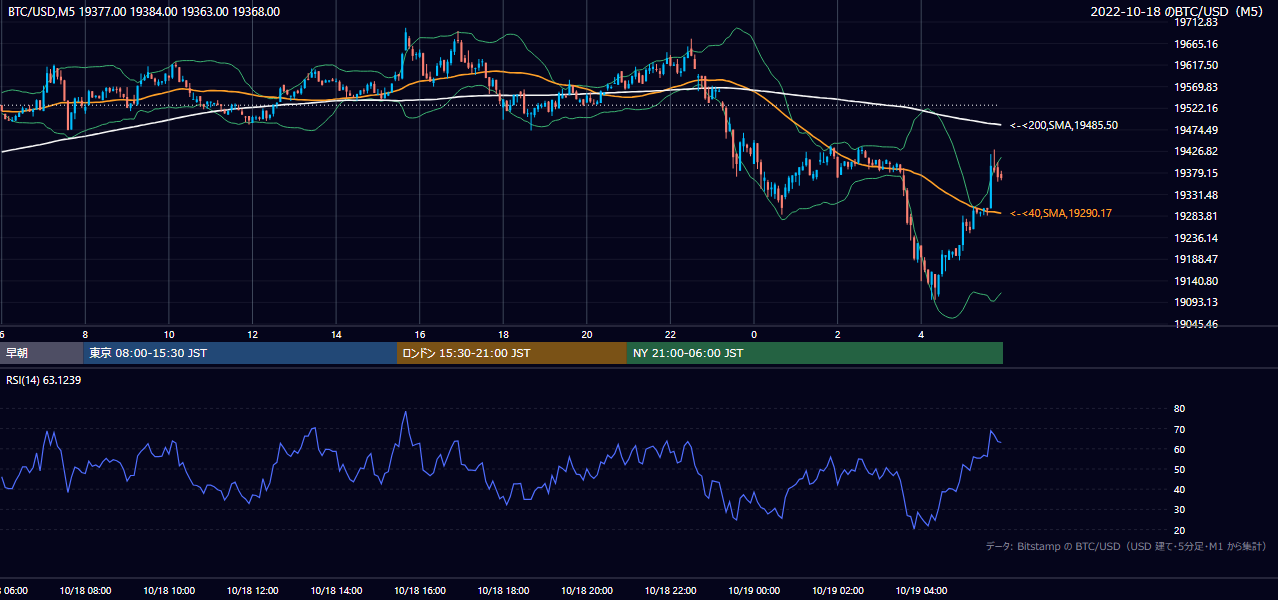This screenshot has width=1278, height=600.
Task: Click RSI scale level 40
Action: tap(1179, 489)
